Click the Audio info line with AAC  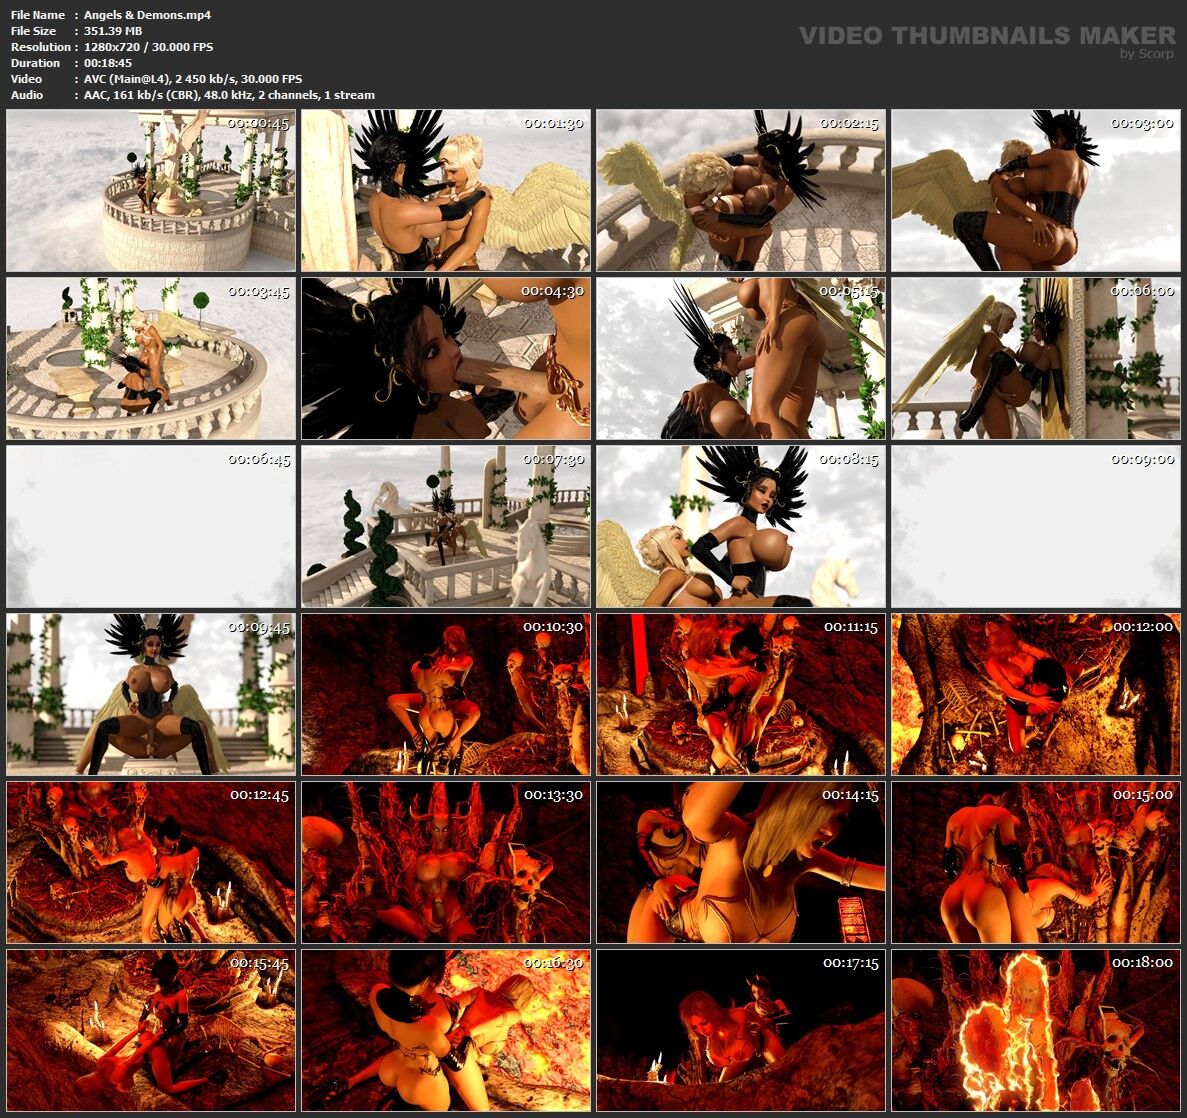click(x=224, y=95)
